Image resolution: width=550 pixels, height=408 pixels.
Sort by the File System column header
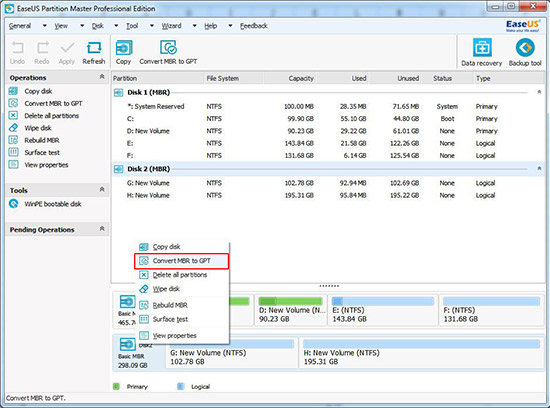coord(233,78)
